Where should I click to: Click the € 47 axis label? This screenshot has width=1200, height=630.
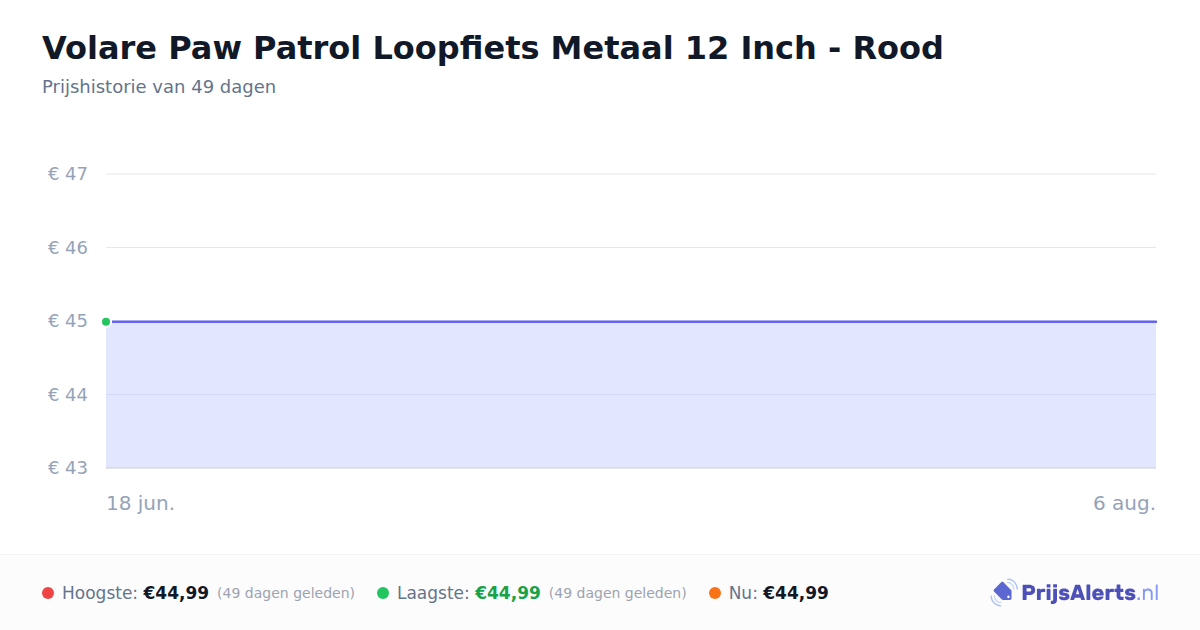[x=68, y=174]
